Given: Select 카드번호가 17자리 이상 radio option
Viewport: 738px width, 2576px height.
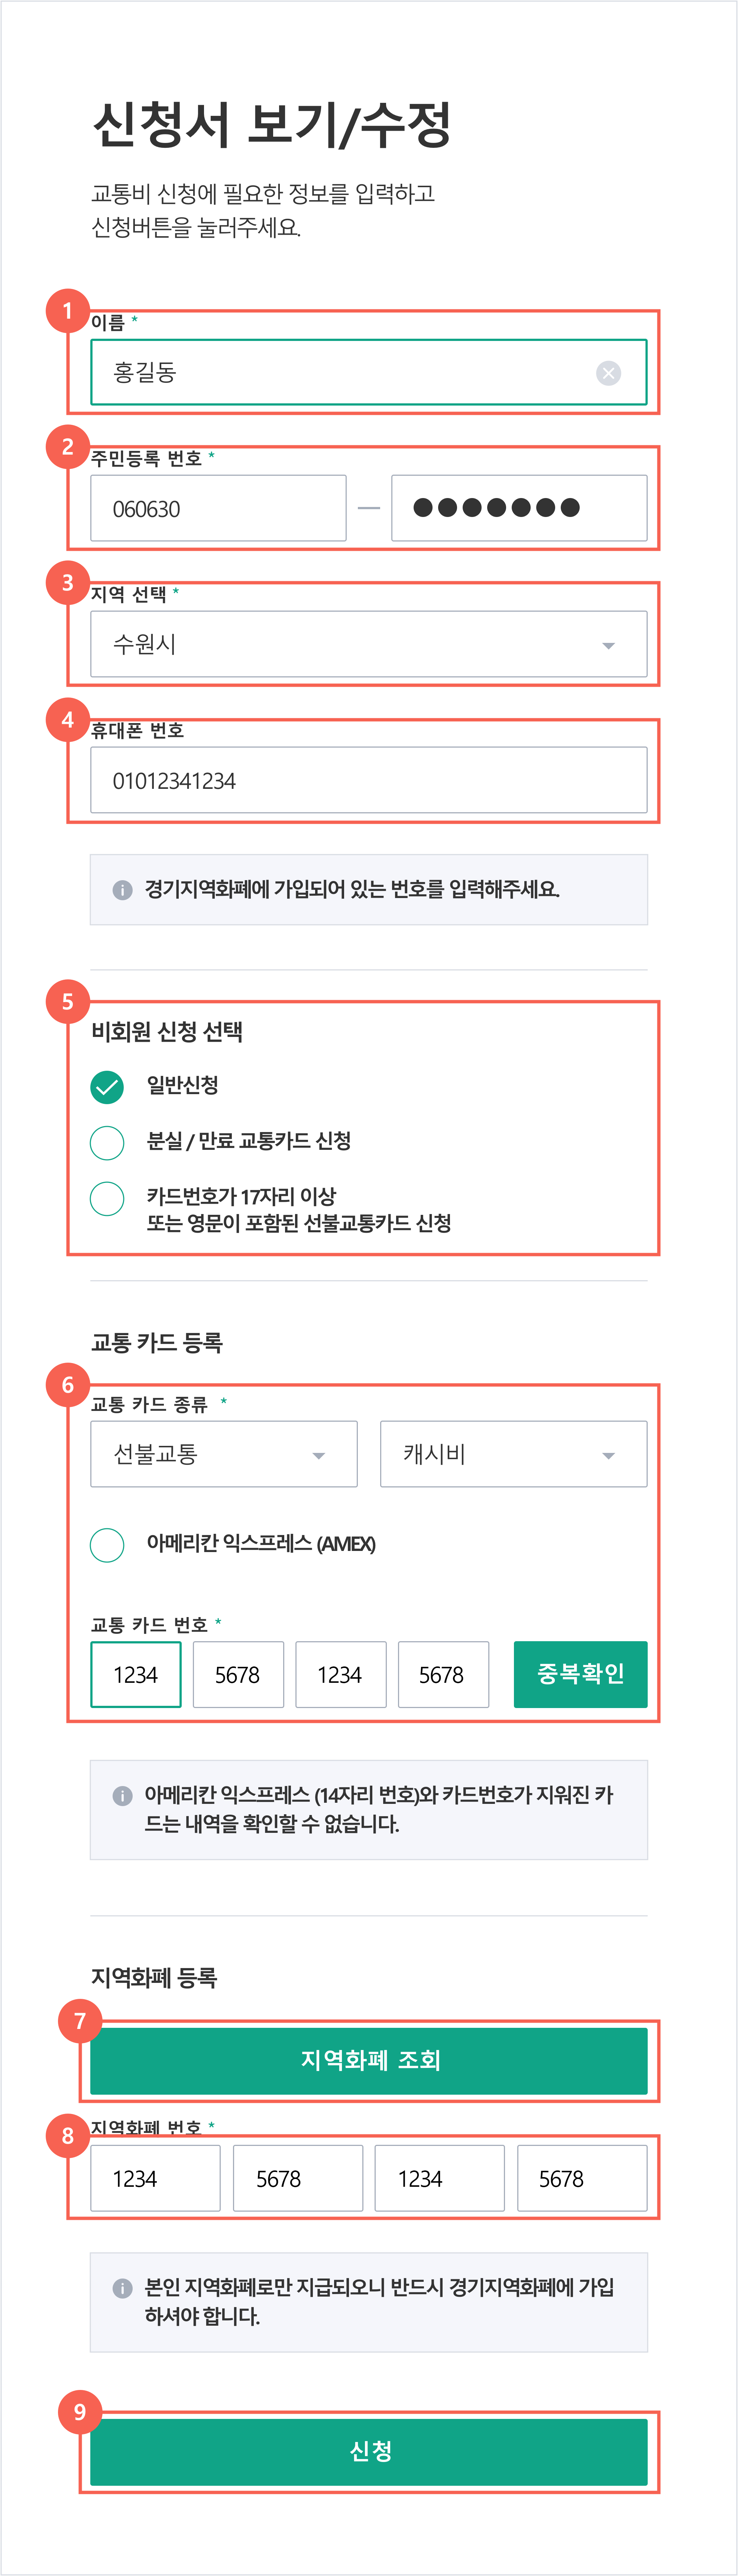Looking at the screenshot, I should click(x=107, y=1198).
